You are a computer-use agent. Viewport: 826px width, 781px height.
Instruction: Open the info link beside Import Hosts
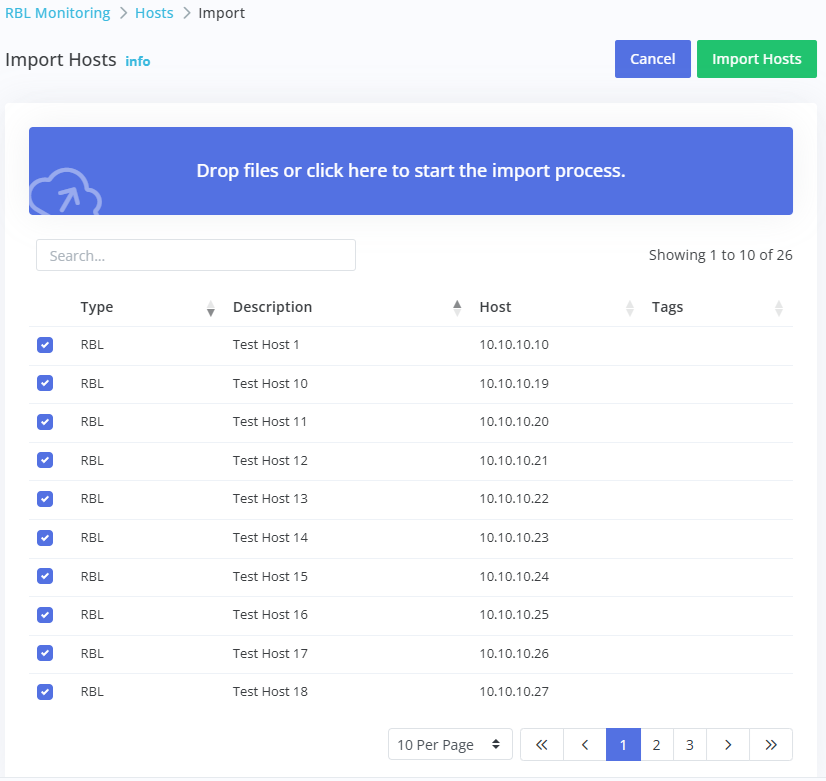138,61
